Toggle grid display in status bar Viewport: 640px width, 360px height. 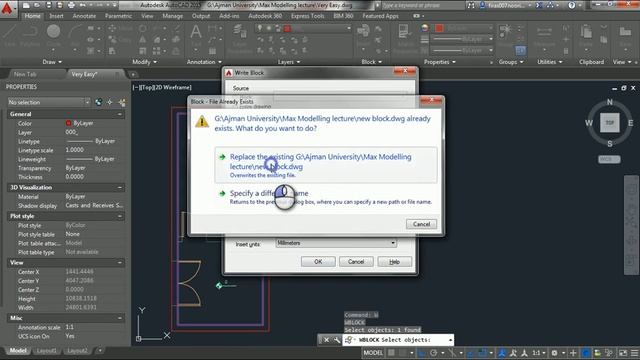391,353
